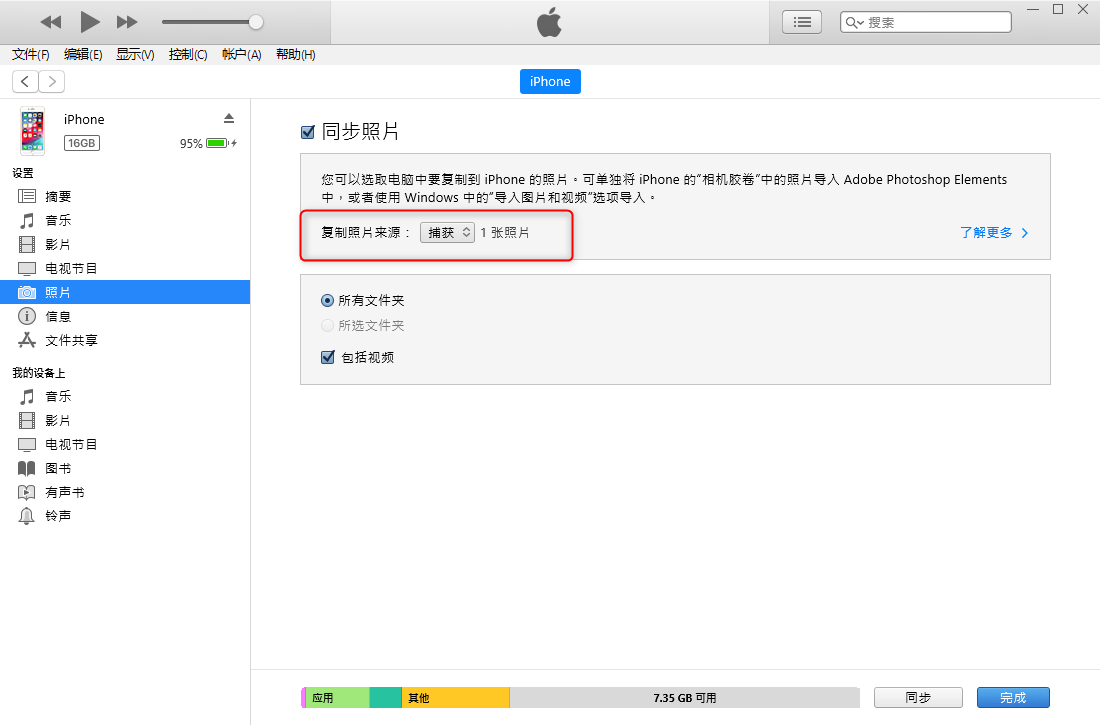Go back with the left arrow button

[x=25, y=81]
